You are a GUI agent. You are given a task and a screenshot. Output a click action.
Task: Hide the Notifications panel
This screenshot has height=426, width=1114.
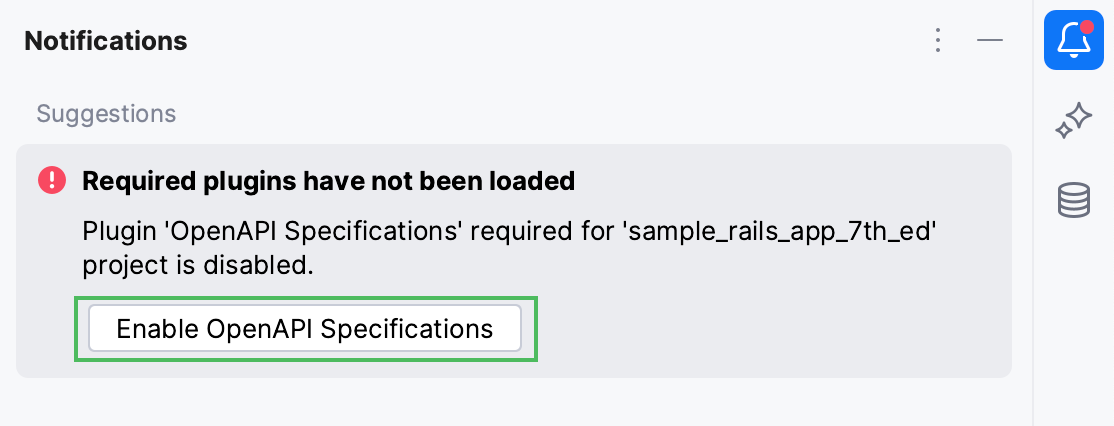[990, 40]
